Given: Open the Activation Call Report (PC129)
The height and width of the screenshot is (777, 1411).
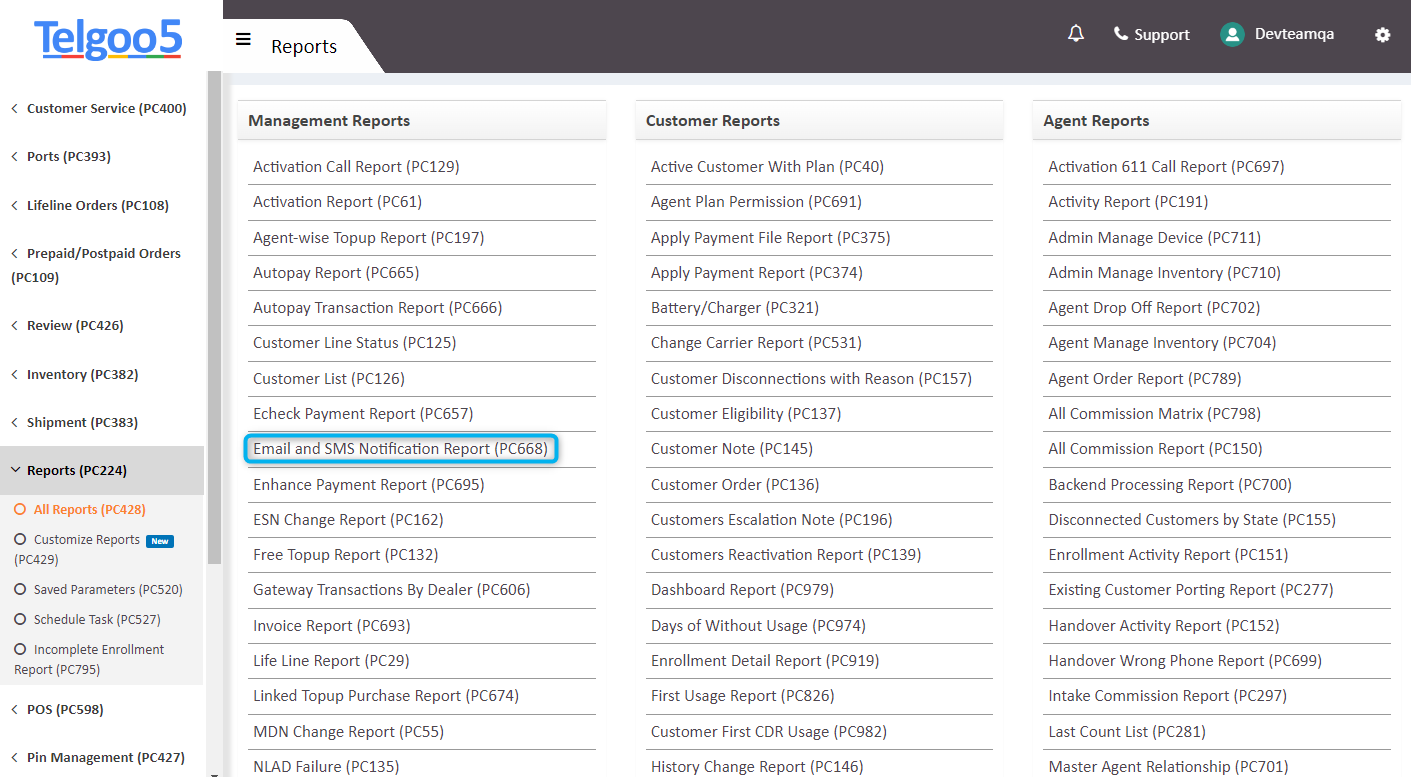Looking at the screenshot, I should [x=355, y=166].
